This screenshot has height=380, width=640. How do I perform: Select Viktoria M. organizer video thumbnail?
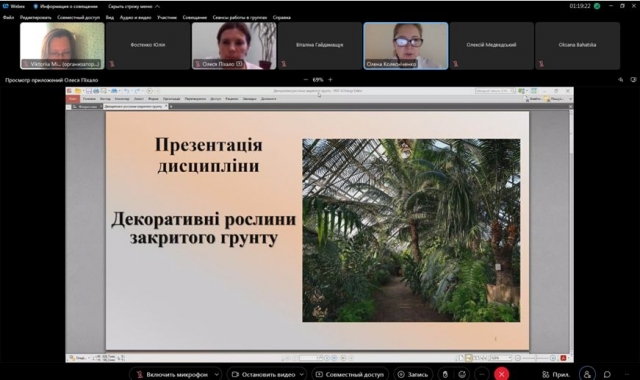pyautogui.click(x=62, y=46)
